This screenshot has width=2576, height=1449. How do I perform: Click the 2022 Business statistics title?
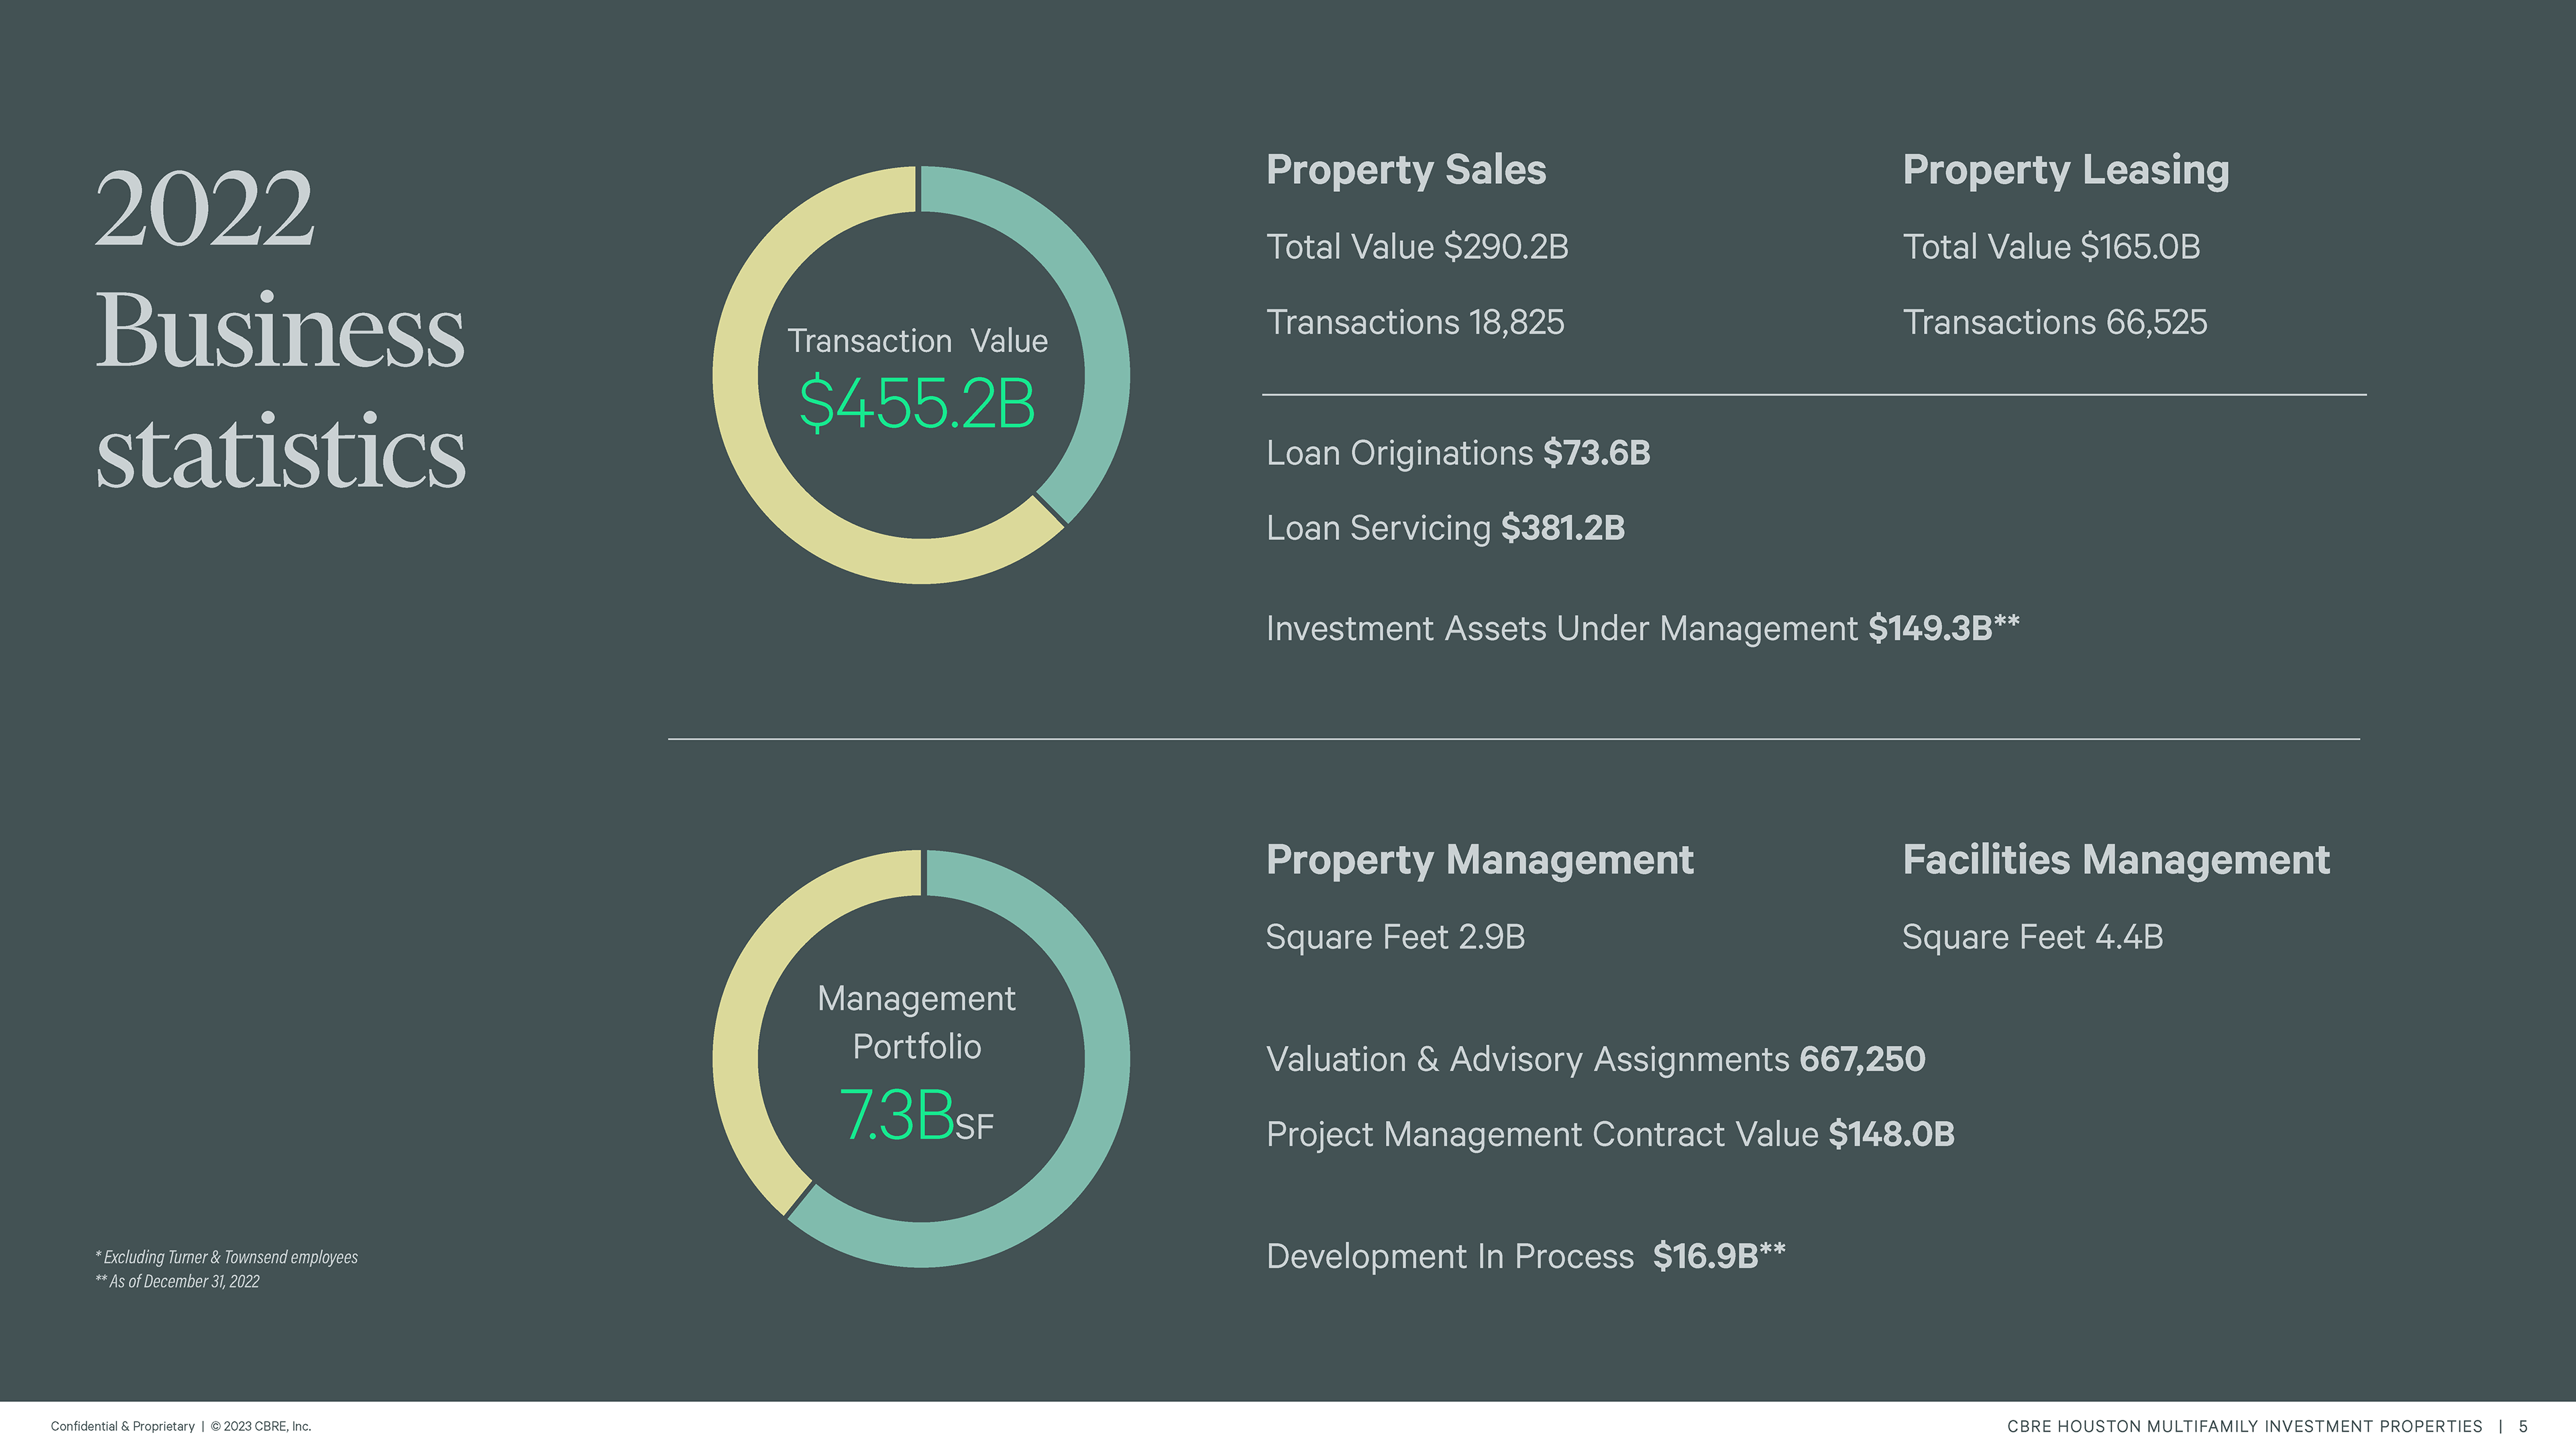(280, 330)
